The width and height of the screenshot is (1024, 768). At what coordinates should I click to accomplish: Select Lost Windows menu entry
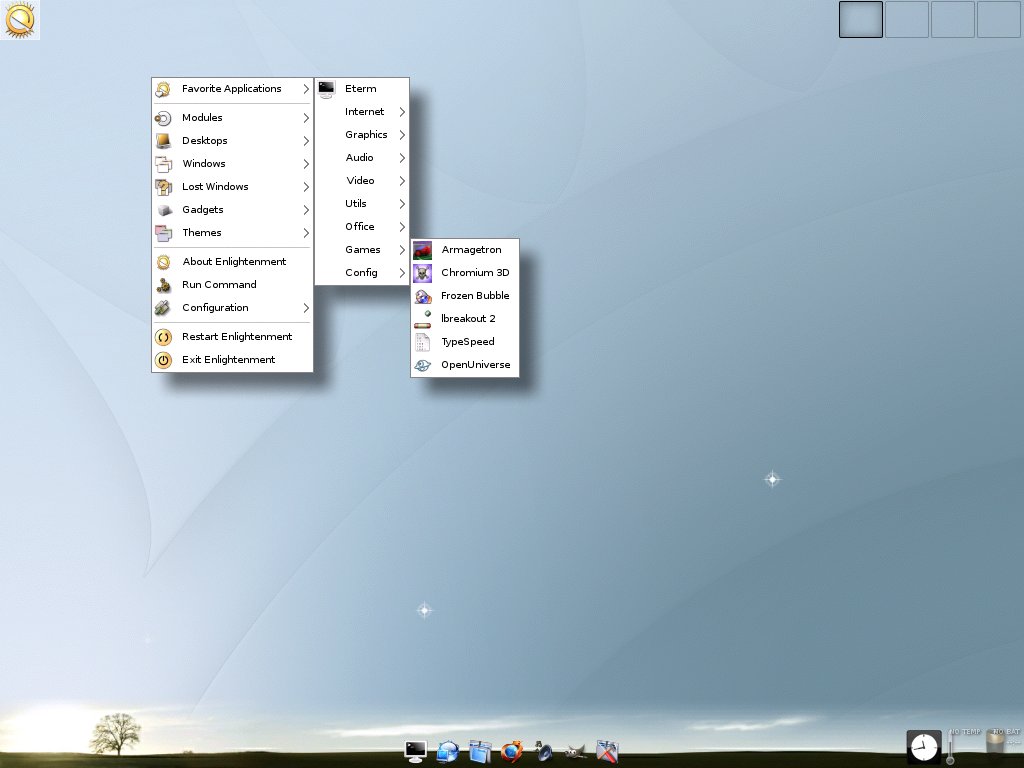(232, 187)
